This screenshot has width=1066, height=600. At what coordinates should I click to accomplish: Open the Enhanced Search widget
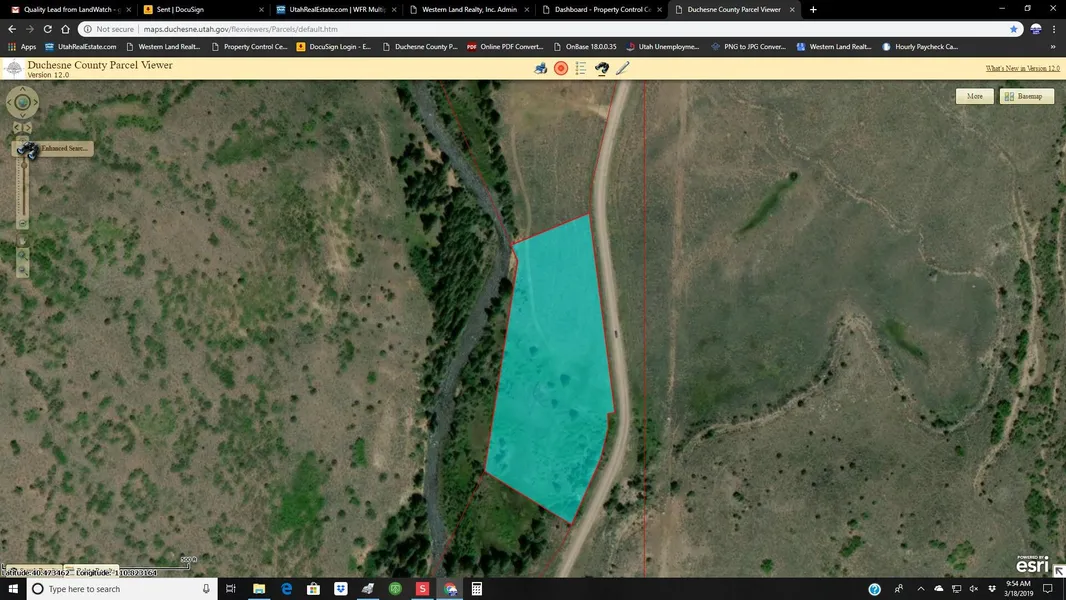click(55, 149)
